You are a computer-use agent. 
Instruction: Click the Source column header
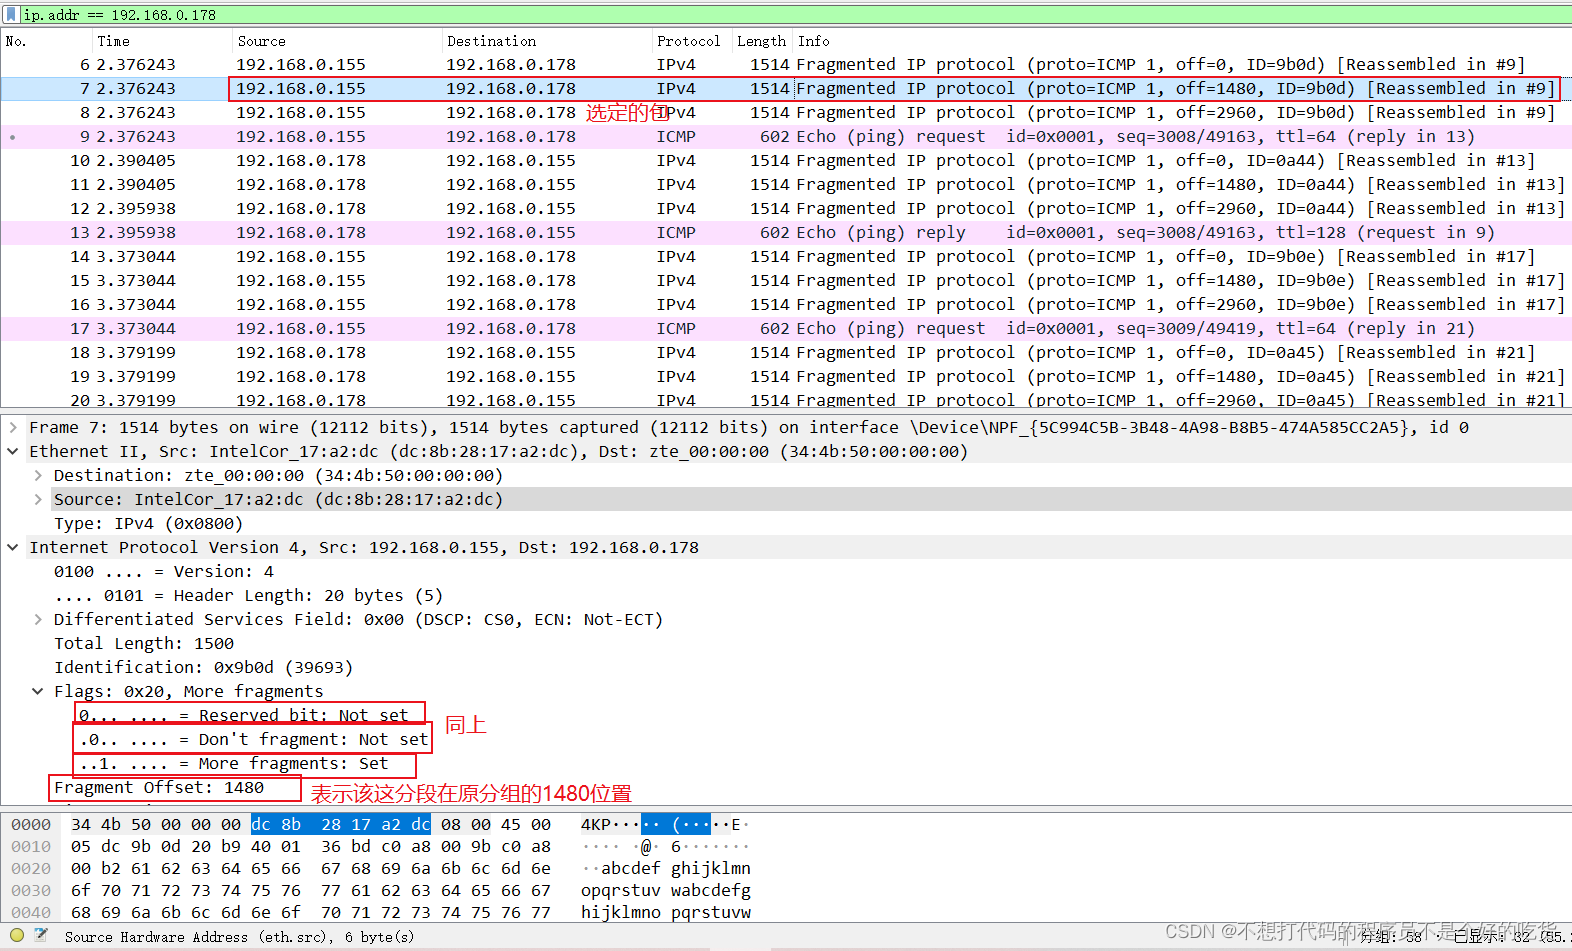pyautogui.click(x=336, y=41)
